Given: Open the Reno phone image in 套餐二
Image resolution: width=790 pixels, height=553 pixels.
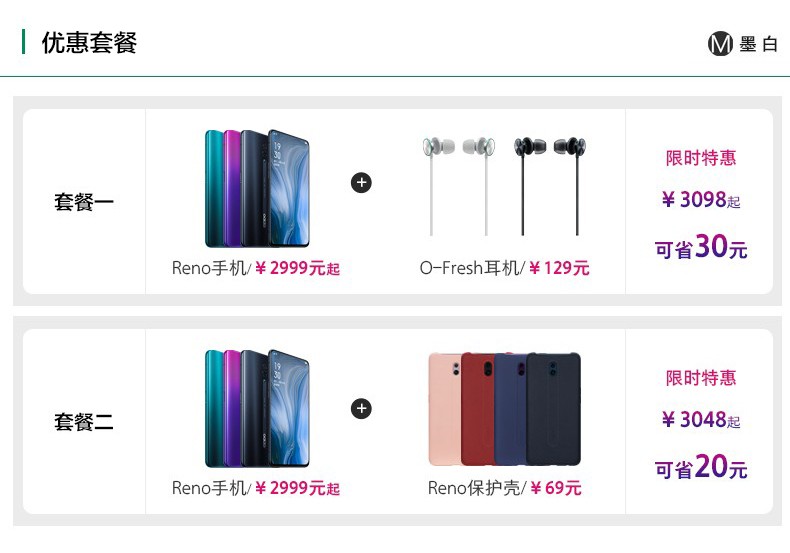Looking at the screenshot, I should pyautogui.click(x=257, y=408).
